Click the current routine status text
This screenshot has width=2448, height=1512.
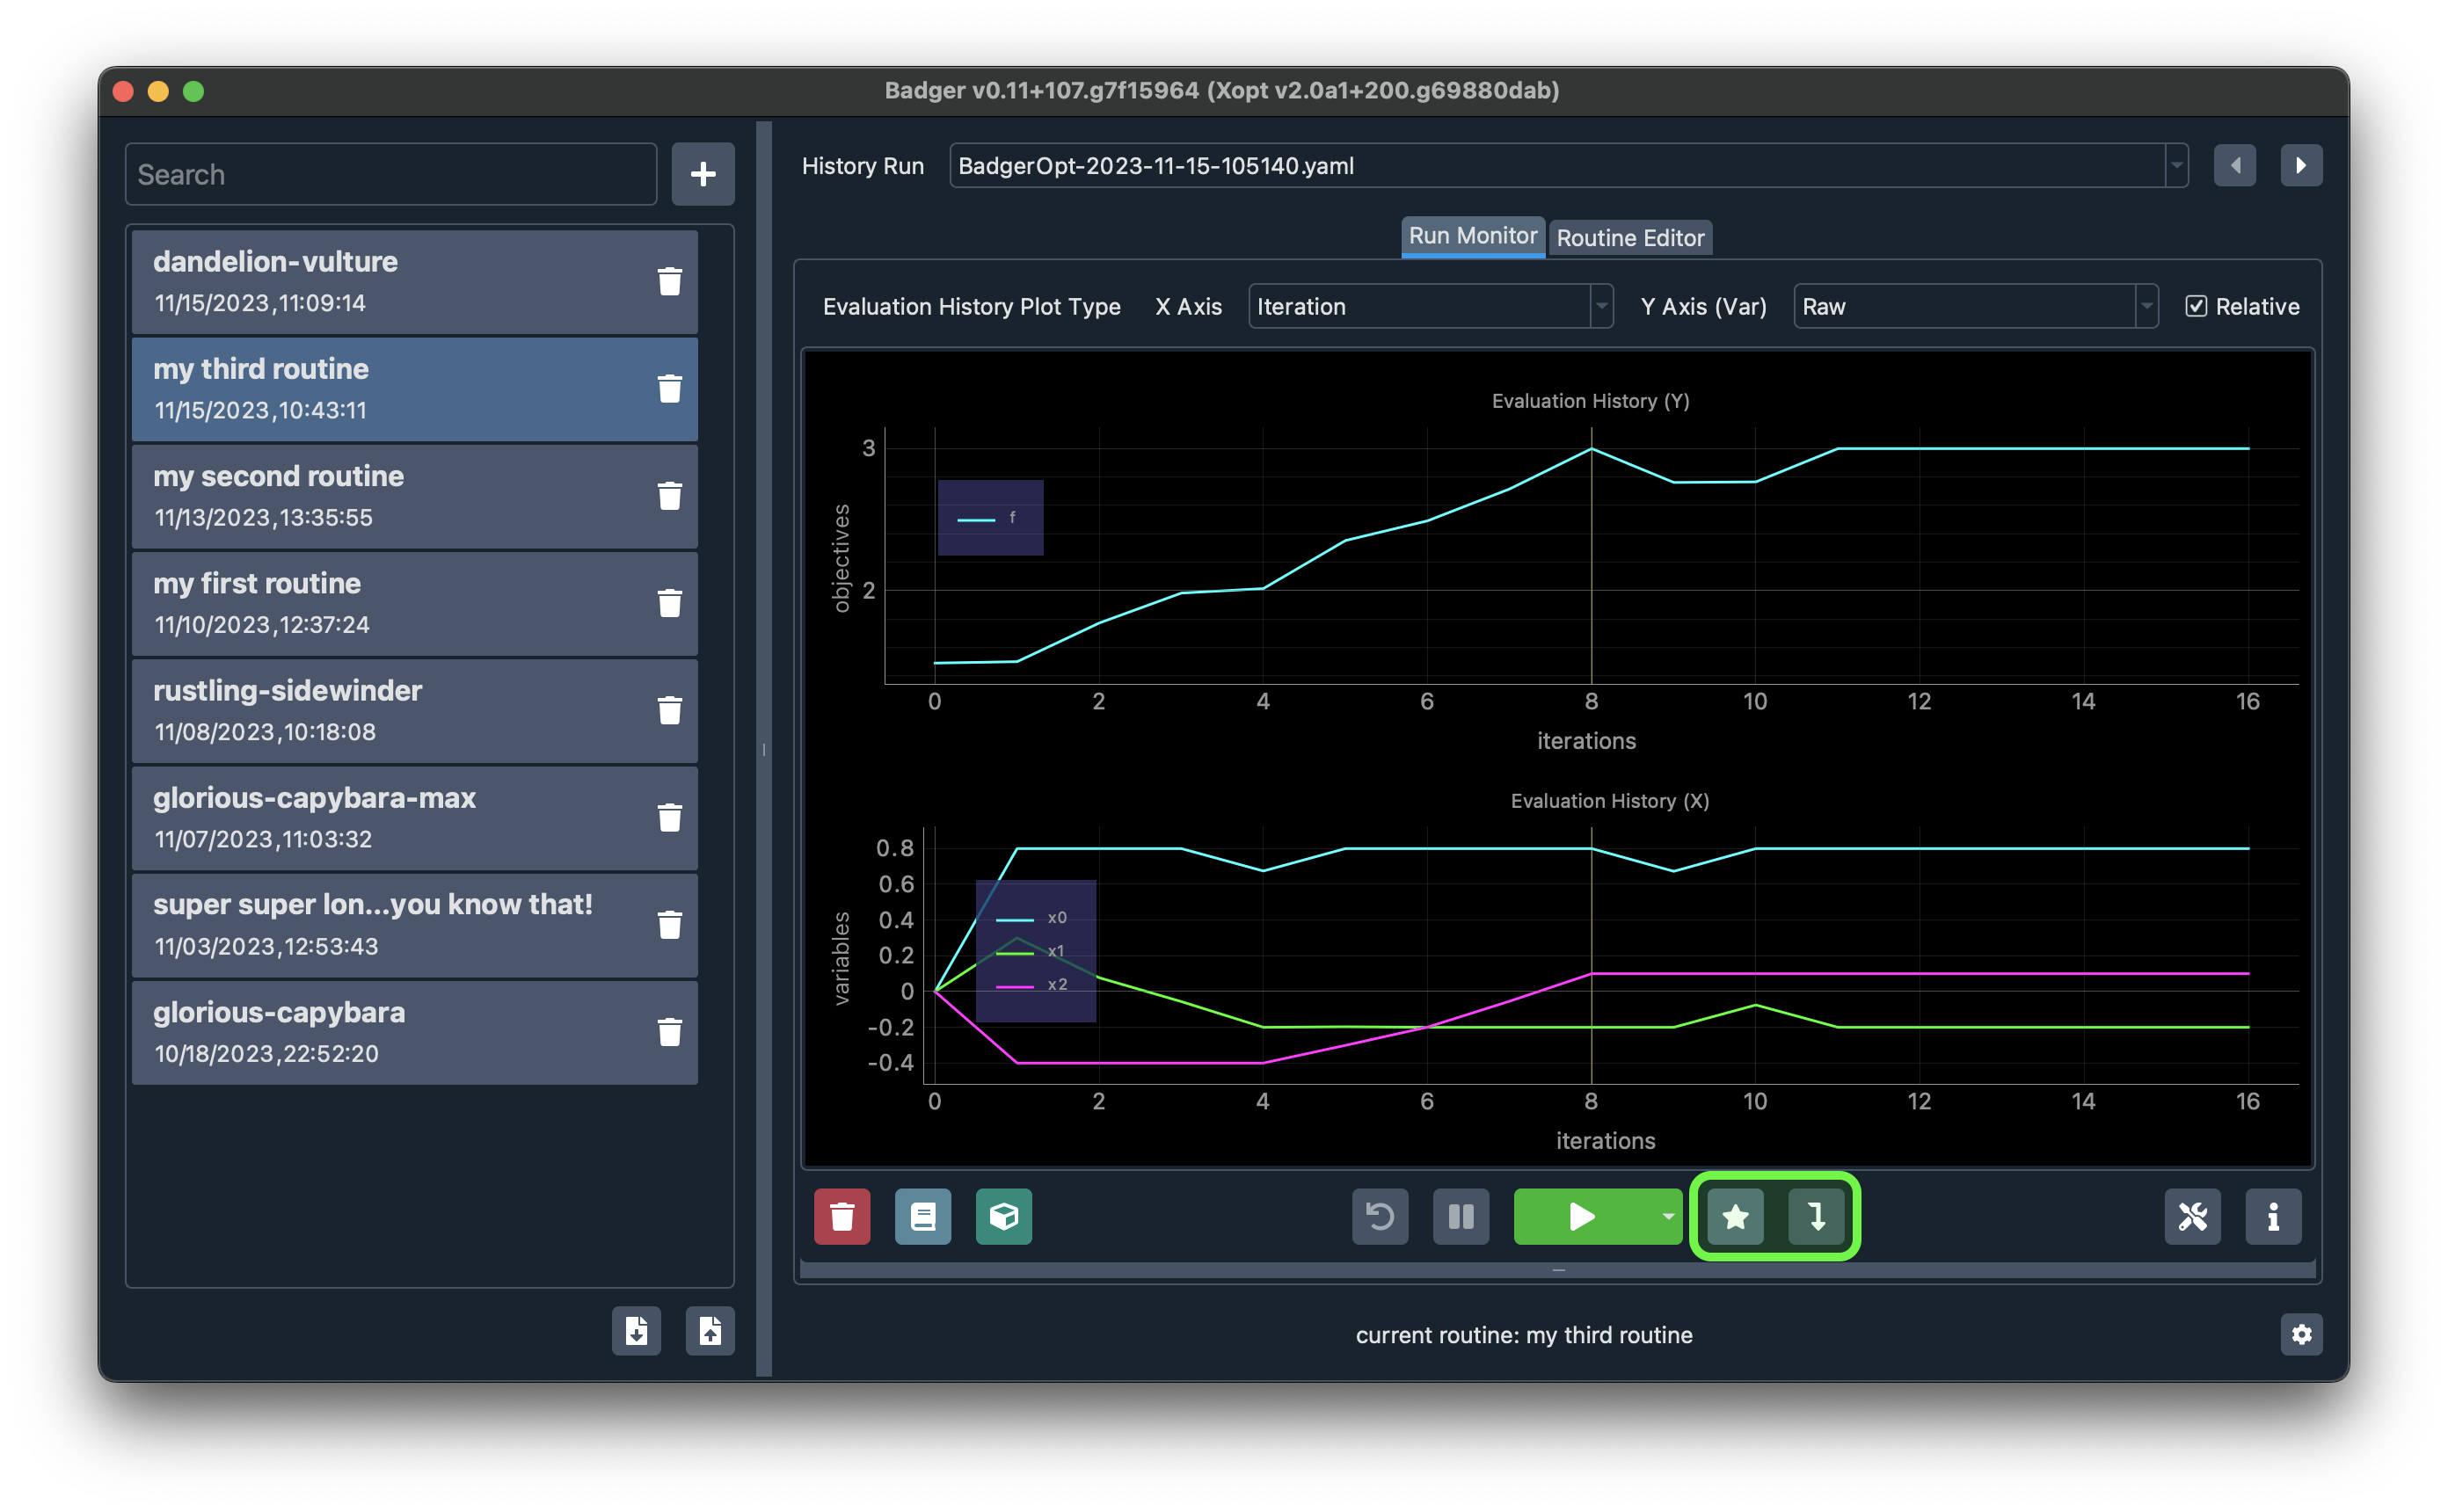[1523, 1335]
